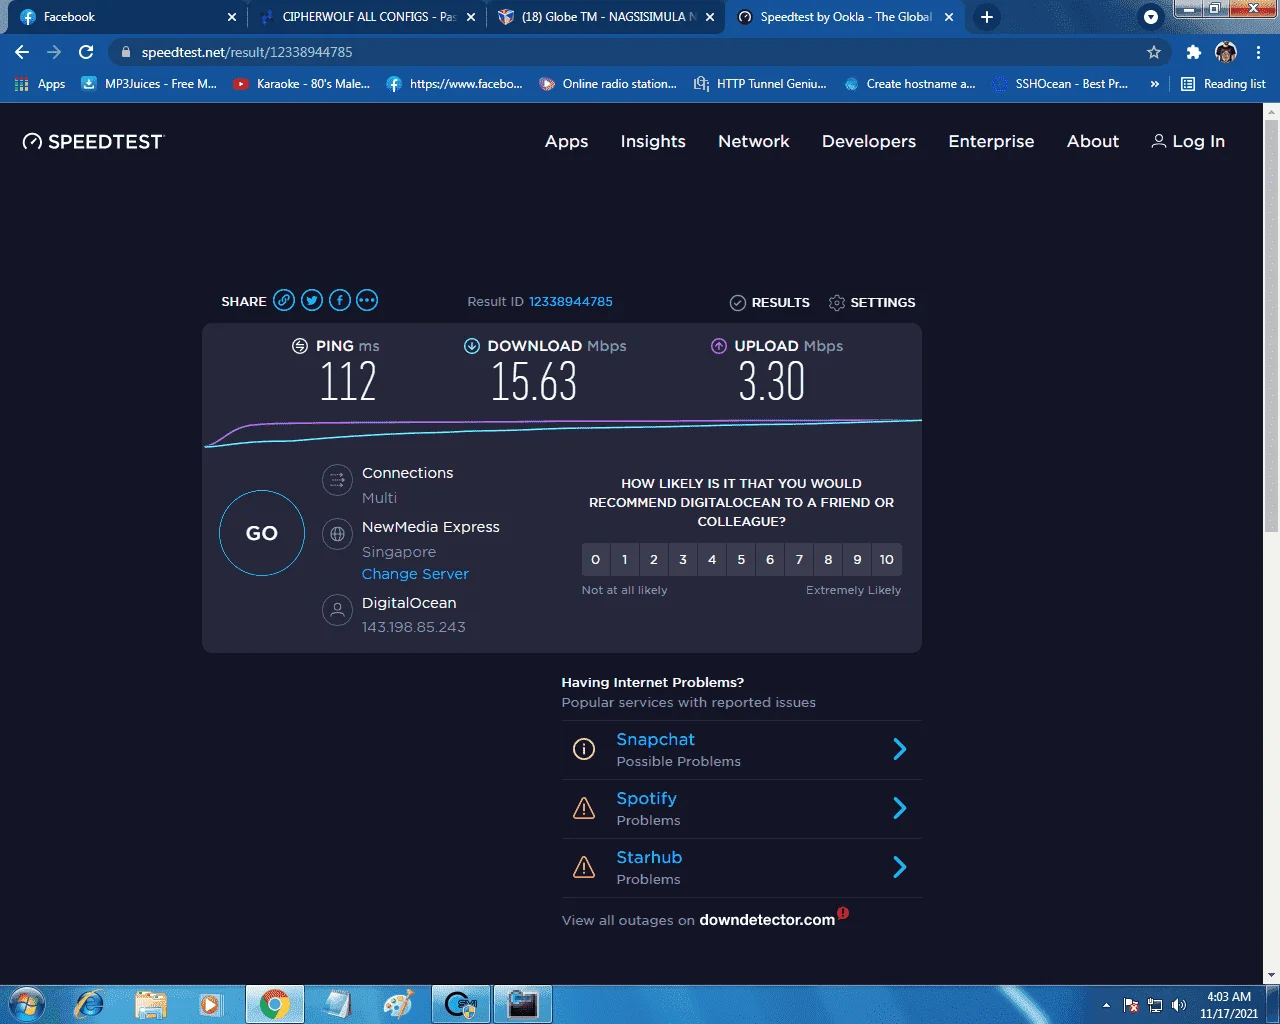1280x1024 pixels.
Task: Open the Chrome tab search dropdown
Action: coord(1151,17)
